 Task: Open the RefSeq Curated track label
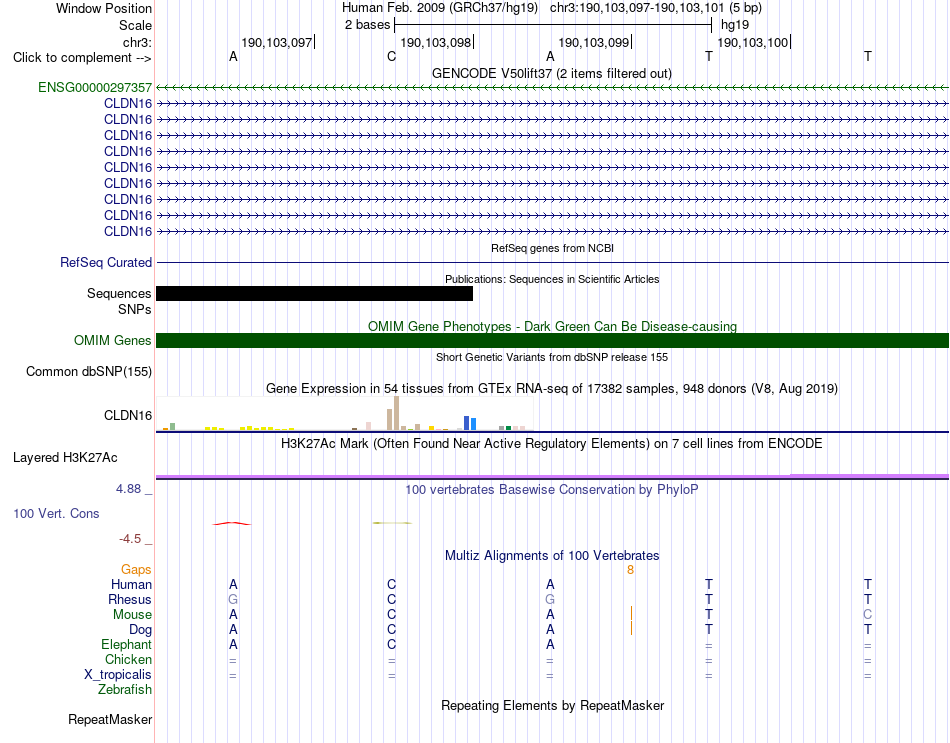click(x=105, y=262)
